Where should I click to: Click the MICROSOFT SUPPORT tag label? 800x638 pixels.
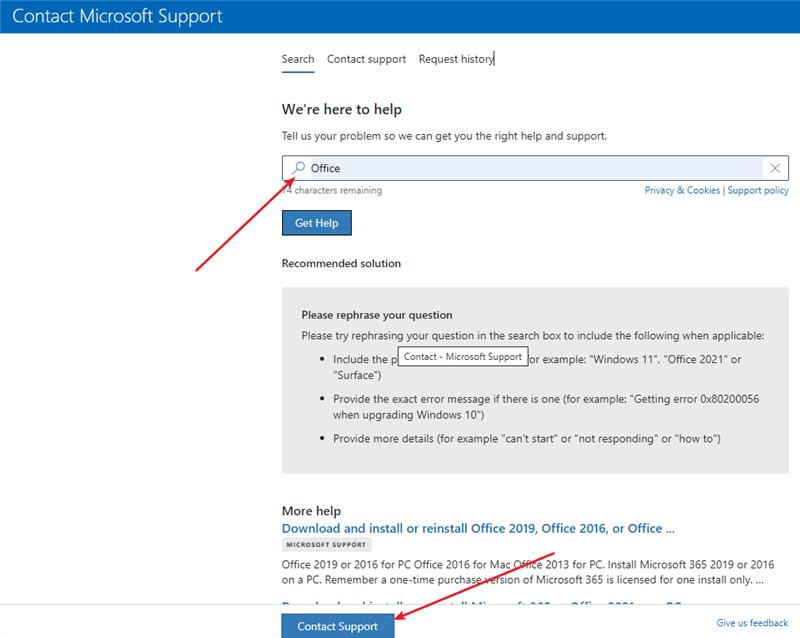tap(327, 545)
